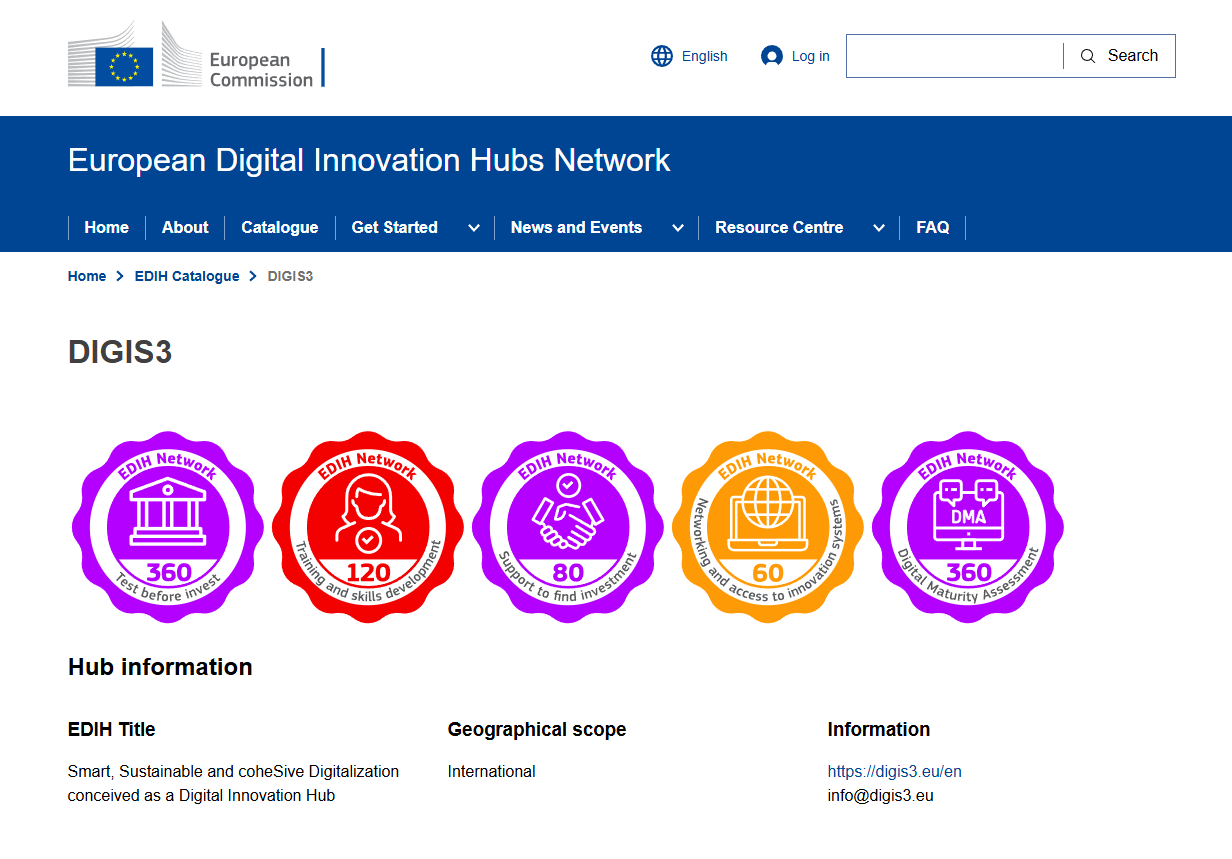Click the globe language icon
The image size is (1232, 859).
(x=662, y=56)
